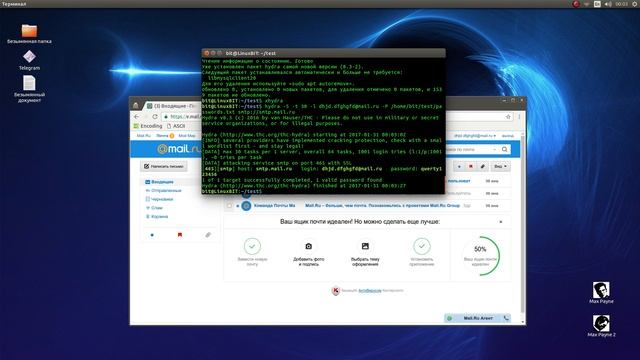Dismiss the mailbox improvement banner
The image size is (640, 360).
(x=501, y=222)
